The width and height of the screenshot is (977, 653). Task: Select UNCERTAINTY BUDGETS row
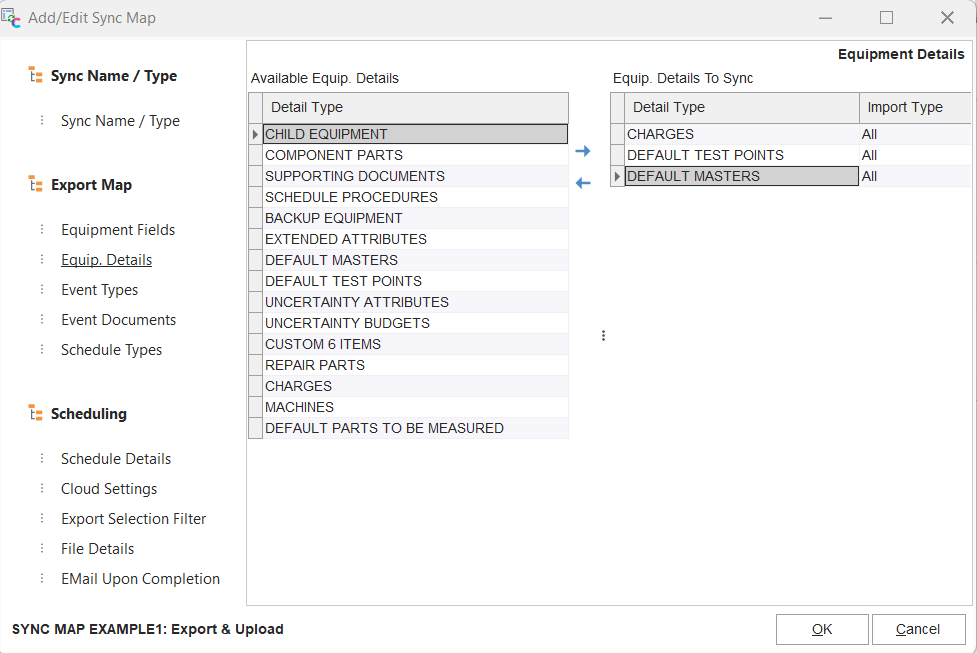[x=347, y=323]
